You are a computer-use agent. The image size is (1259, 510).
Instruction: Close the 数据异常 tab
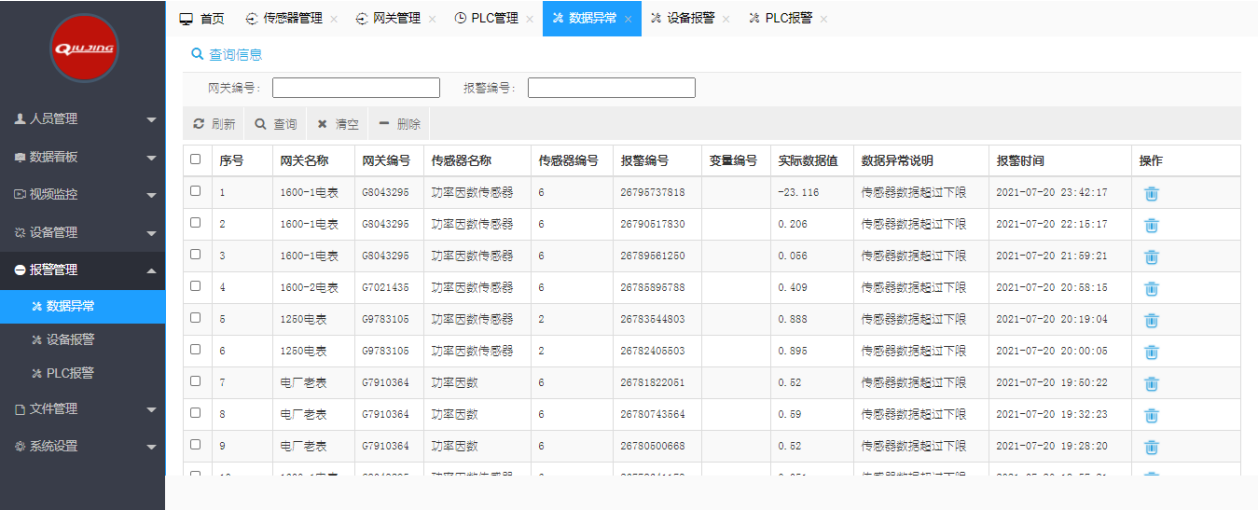coord(628,19)
